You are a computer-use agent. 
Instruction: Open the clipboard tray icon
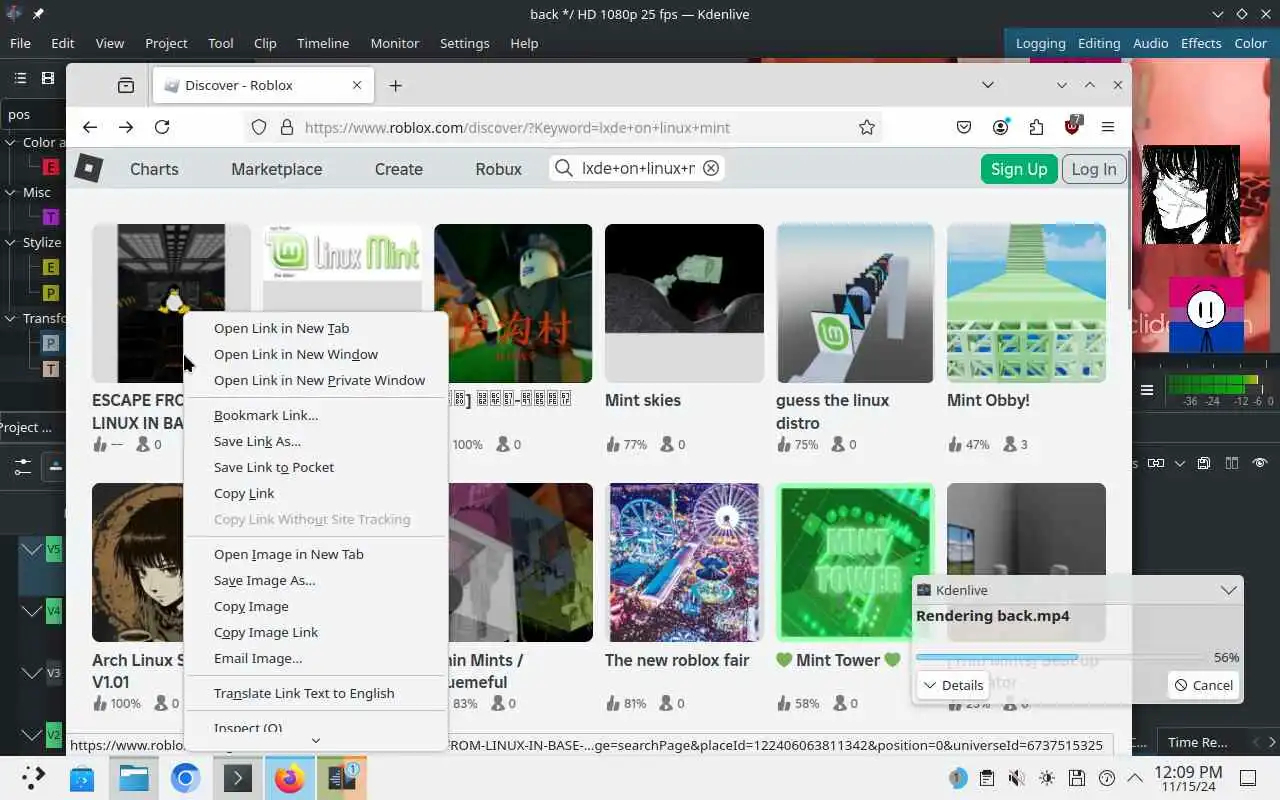pos(987,778)
